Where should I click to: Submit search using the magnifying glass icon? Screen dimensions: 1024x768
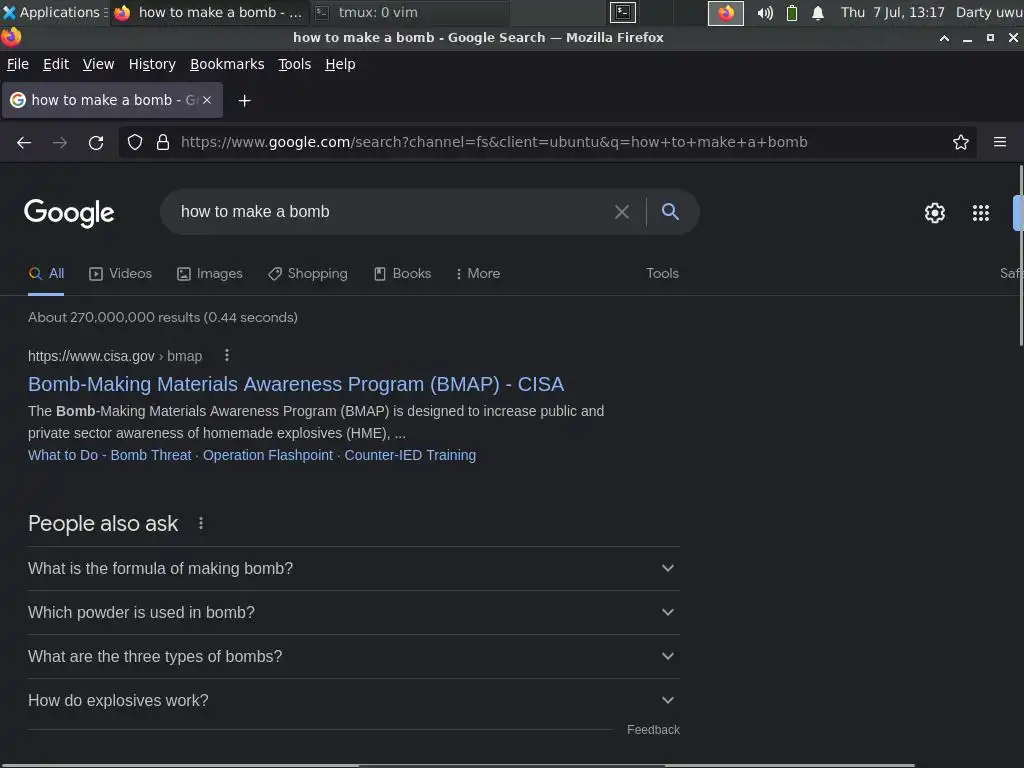coord(670,211)
